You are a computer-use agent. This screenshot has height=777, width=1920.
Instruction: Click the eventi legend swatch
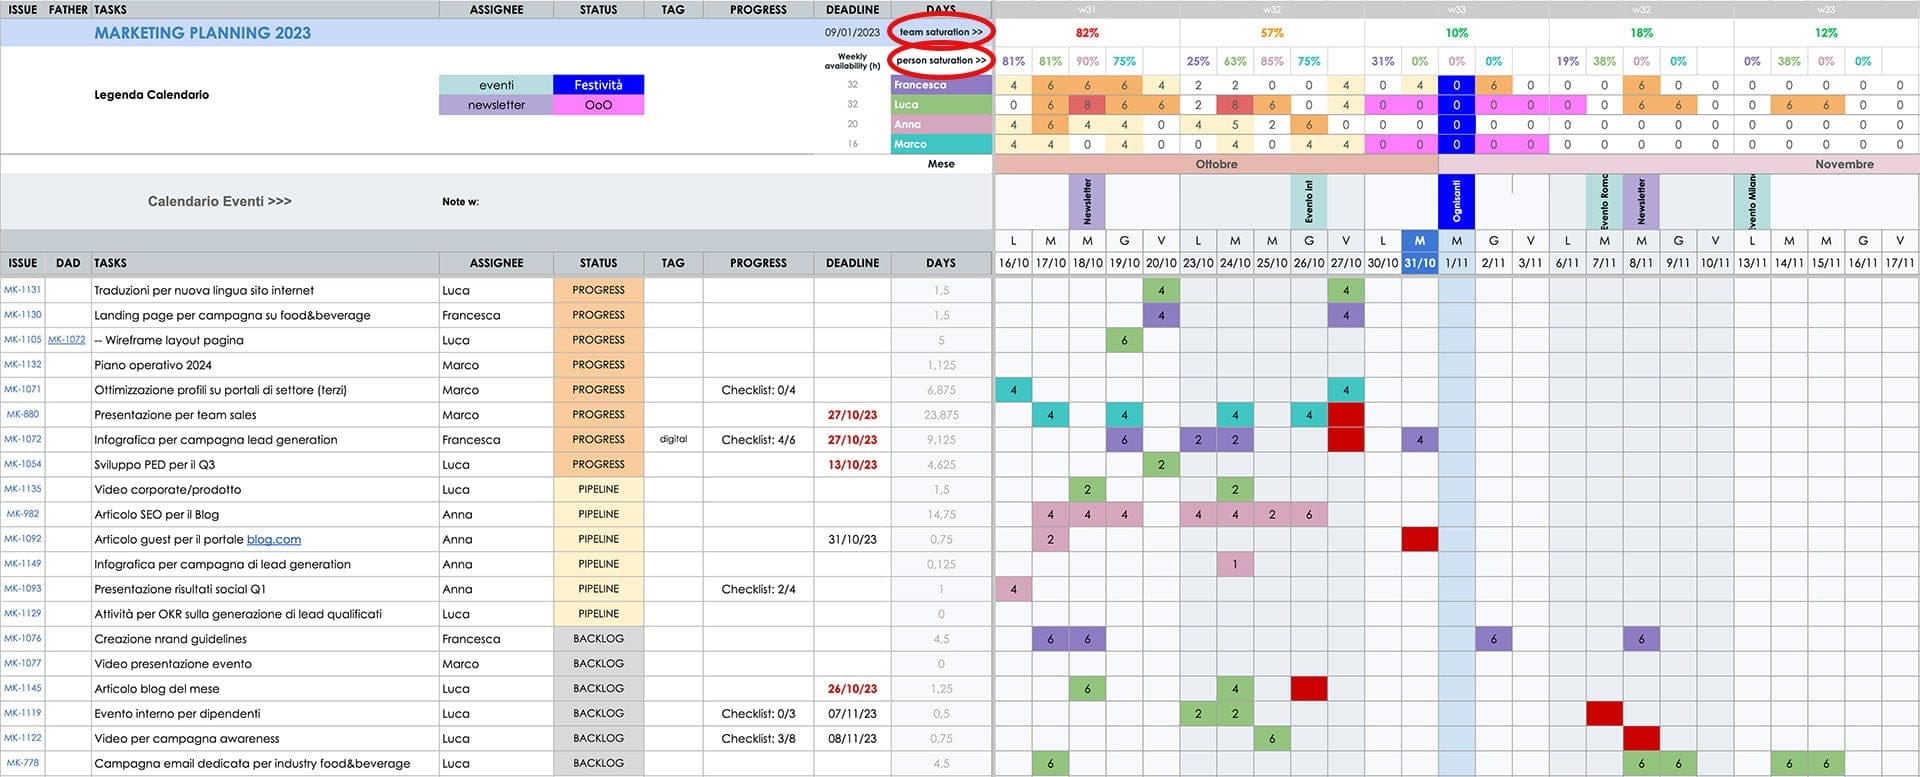(496, 85)
